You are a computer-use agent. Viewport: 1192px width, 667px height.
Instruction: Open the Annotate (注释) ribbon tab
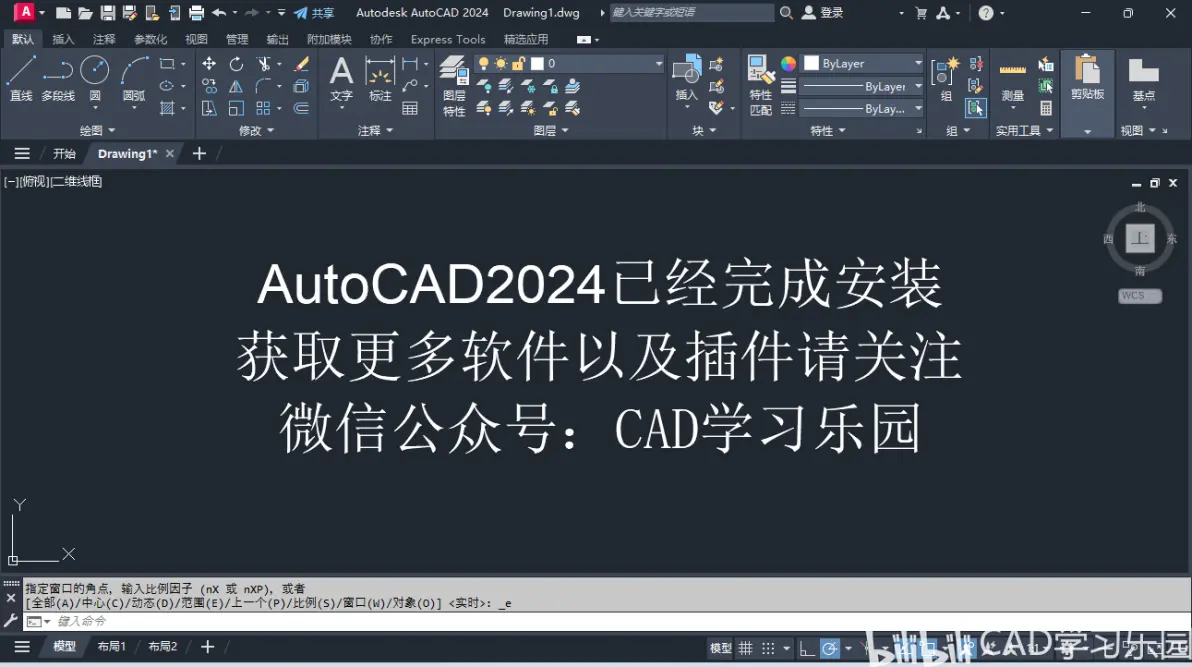click(x=104, y=40)
